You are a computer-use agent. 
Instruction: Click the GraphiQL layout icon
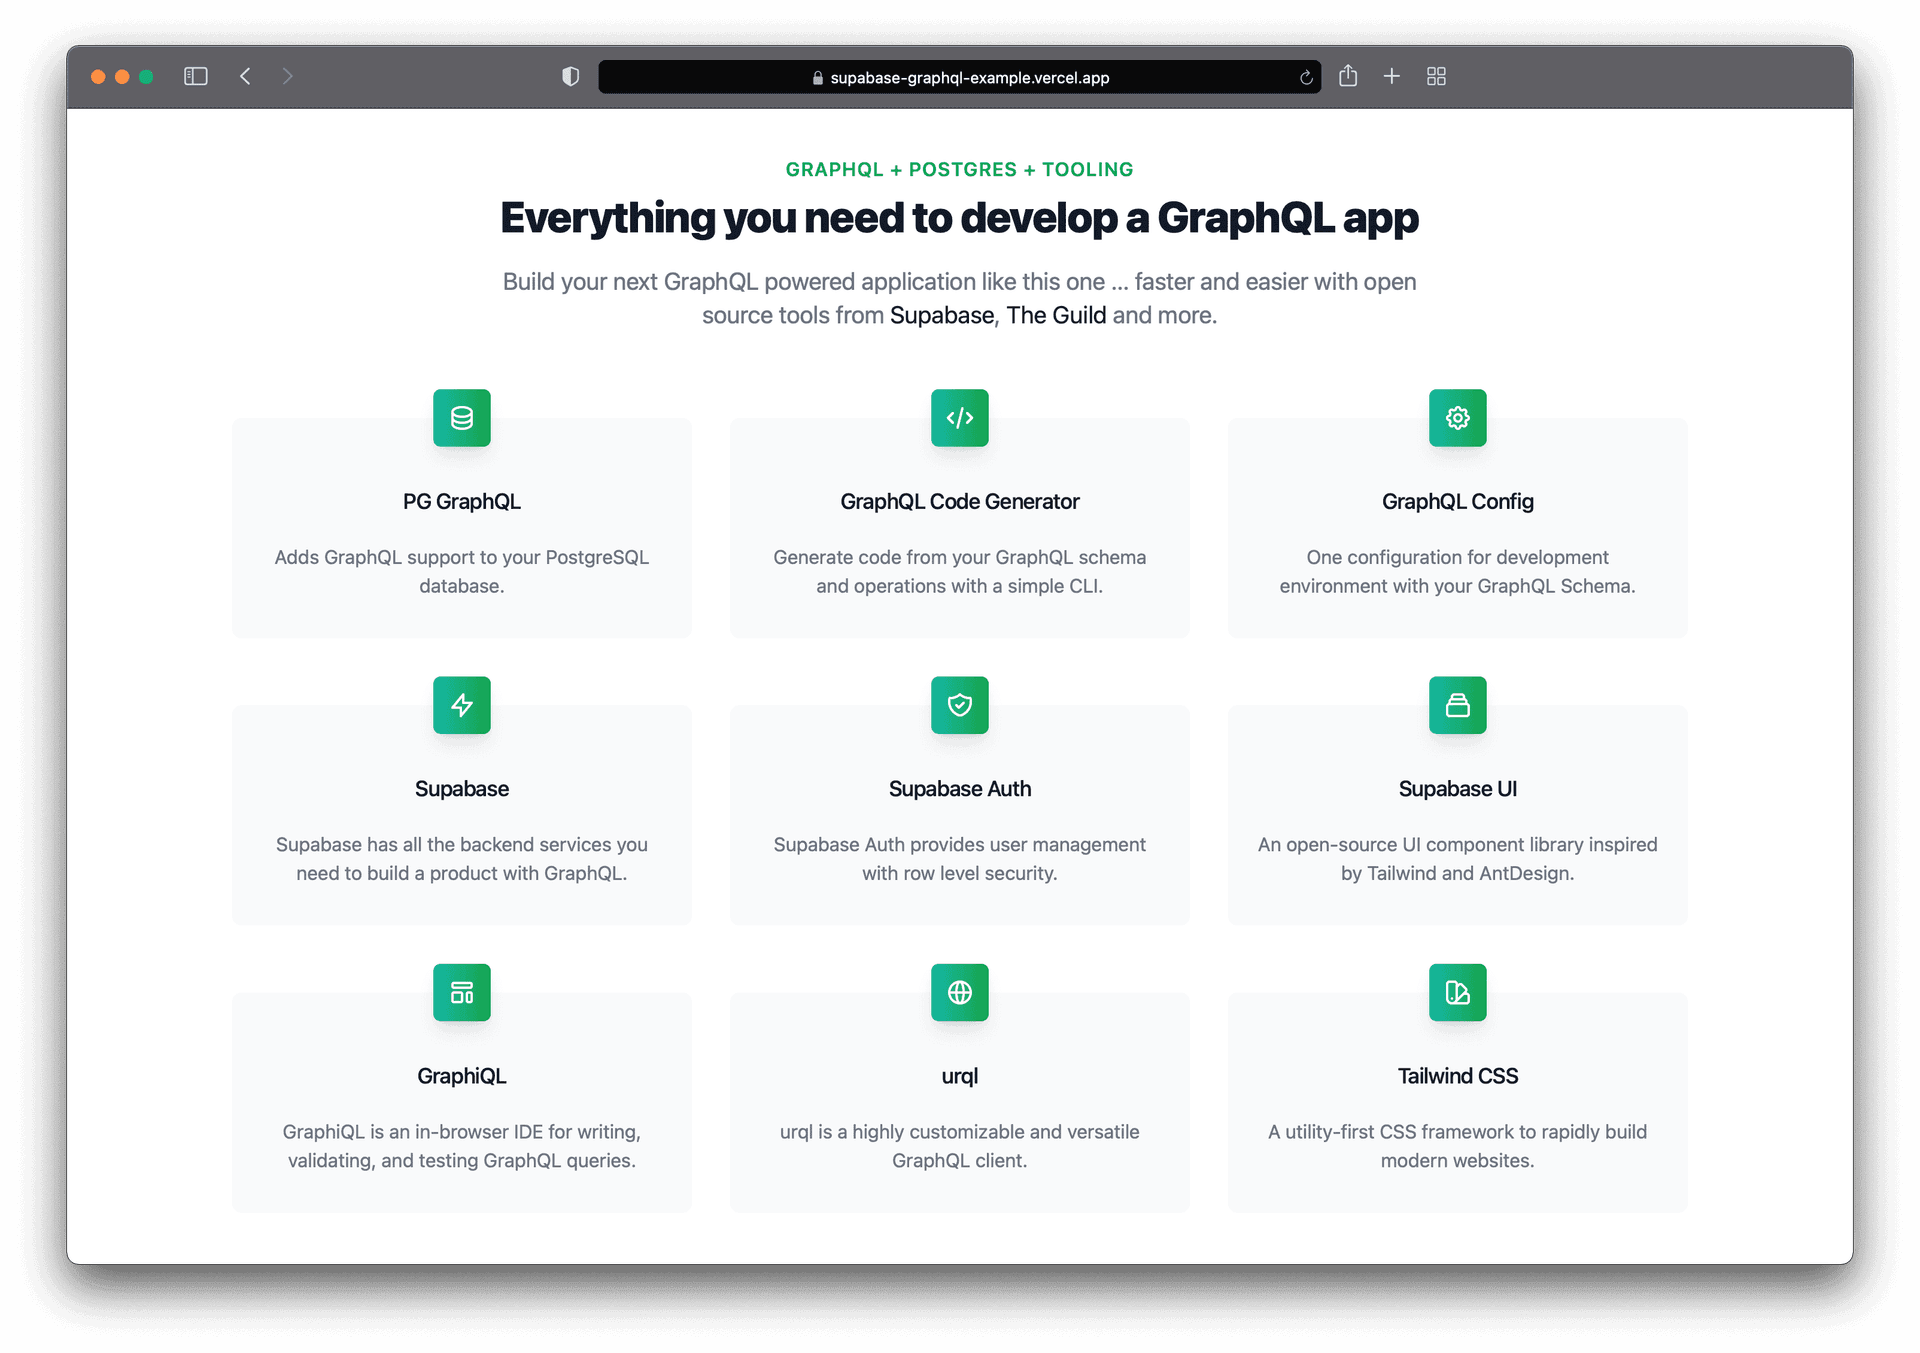click(461, 992)
